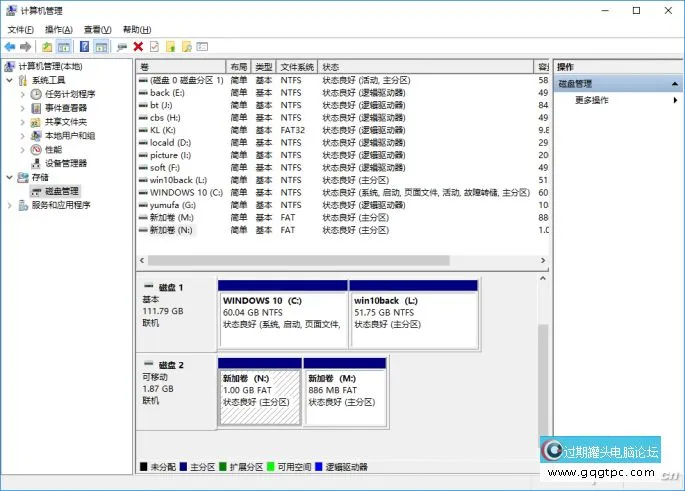The width and height of the screenshot is (685, 491).
Task: Expand the 性能 node arrow
Action: pyautogui.click(x=23, y=149)
